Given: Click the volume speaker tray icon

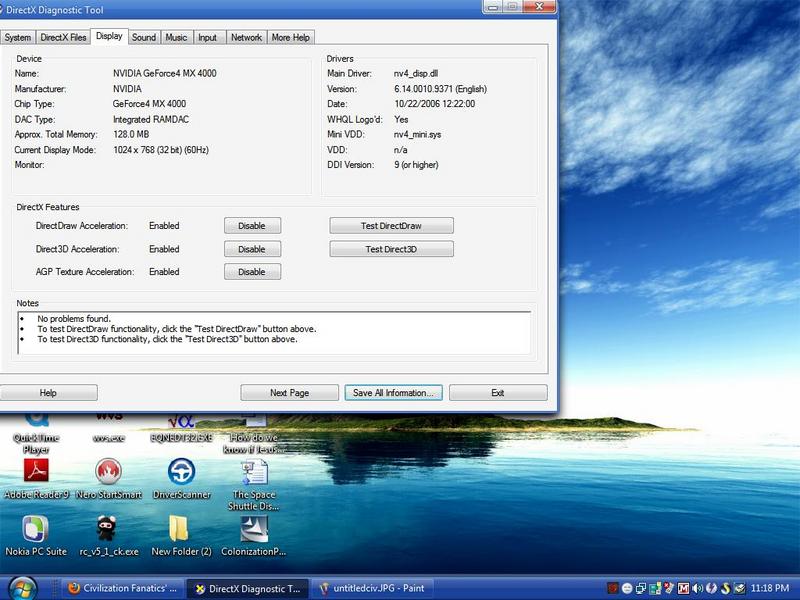Looking at the screenshot, I should pyautogui.click(x=699, y=588).
